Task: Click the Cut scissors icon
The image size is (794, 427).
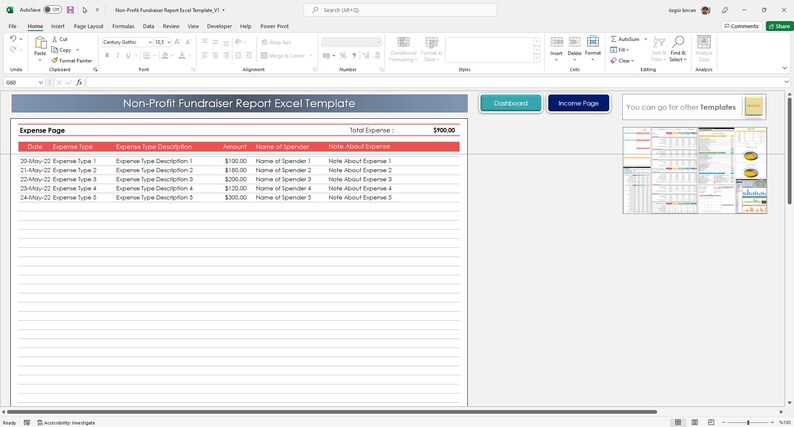Action: pos(55,39)
